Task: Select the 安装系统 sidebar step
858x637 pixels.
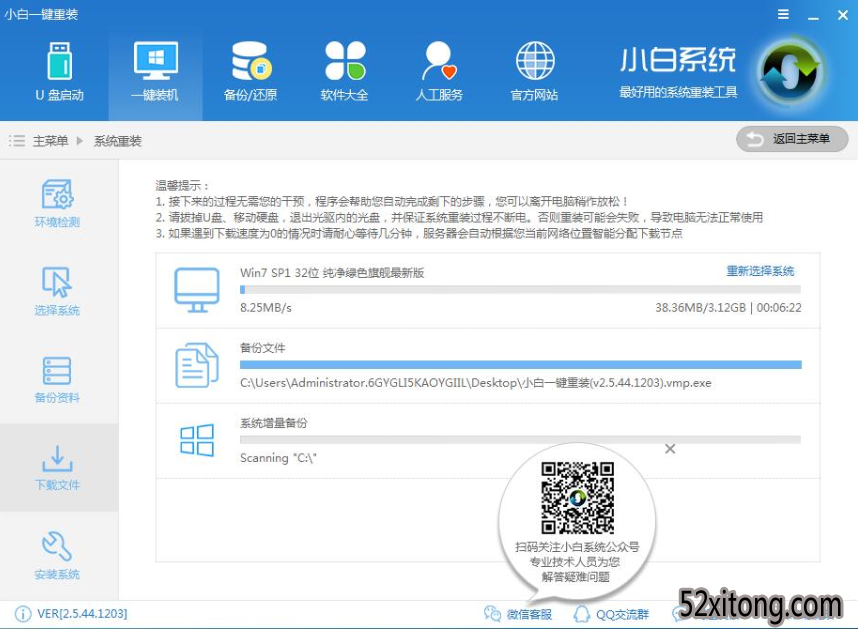Action: (x=57, y=555)
